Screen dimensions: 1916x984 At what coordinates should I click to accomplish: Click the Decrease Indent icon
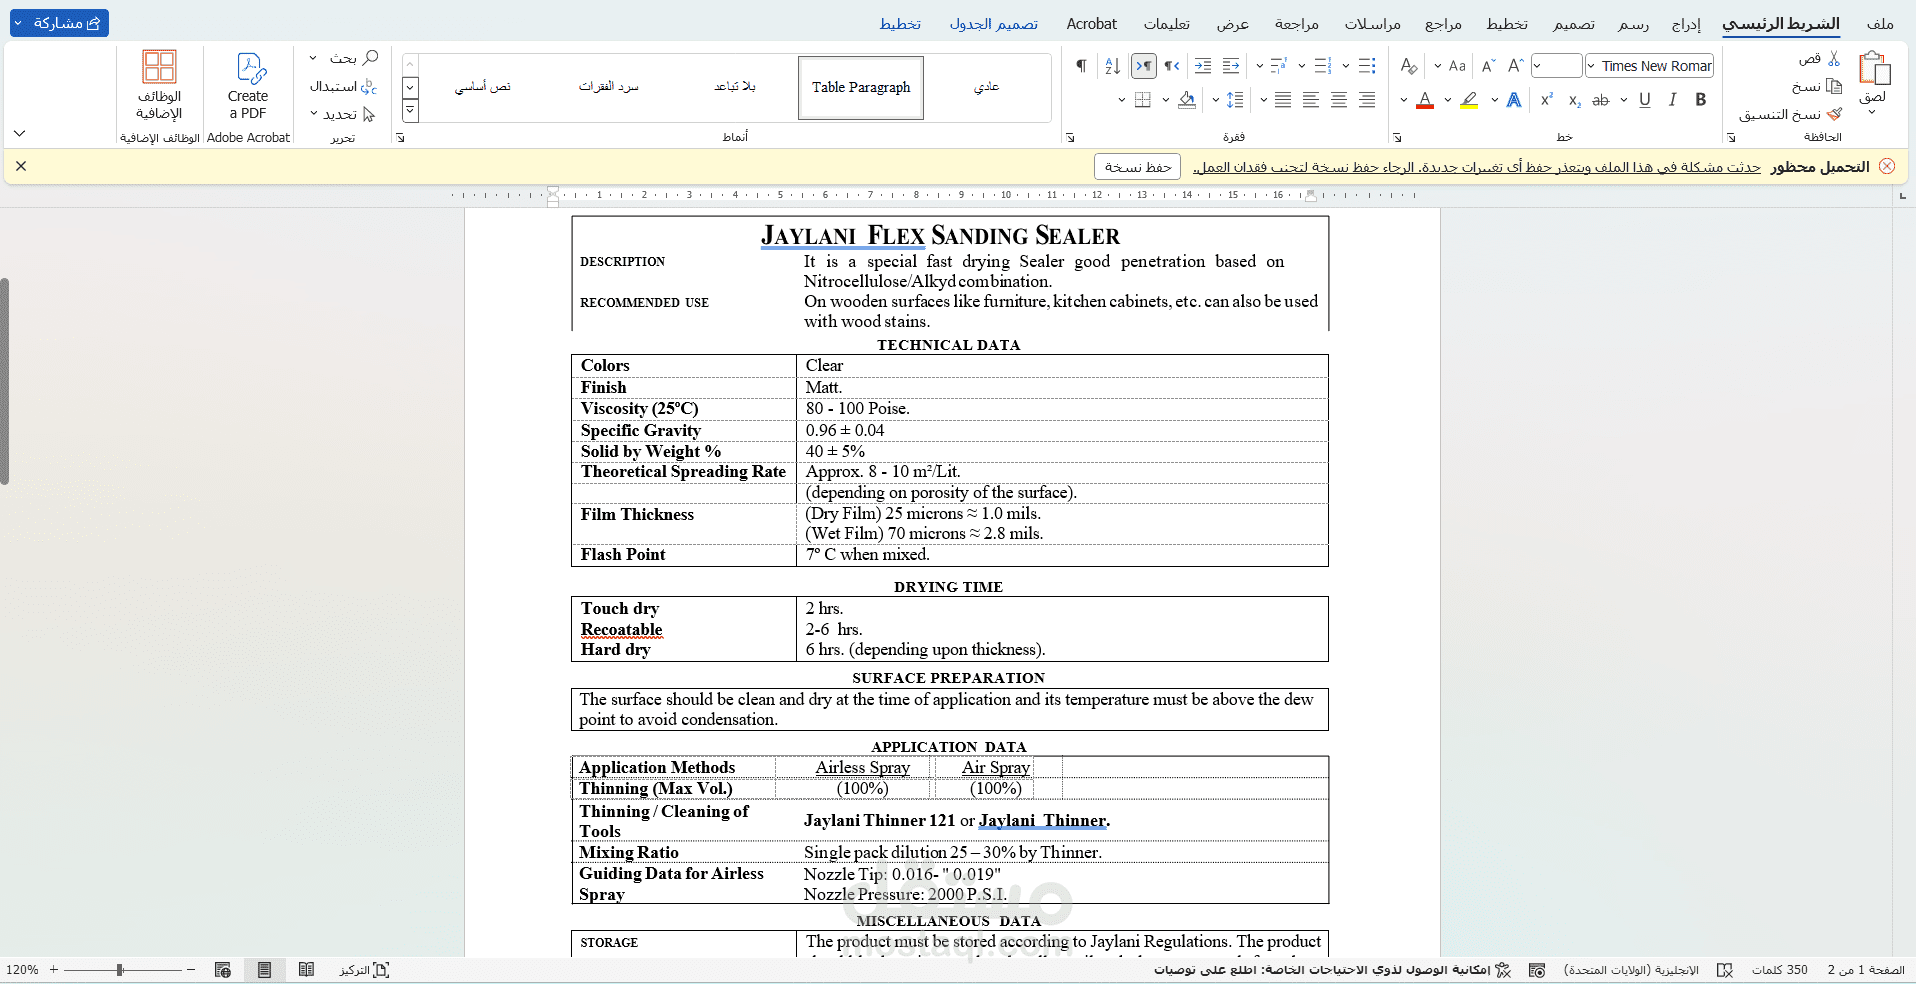[x=1231, y=66]
